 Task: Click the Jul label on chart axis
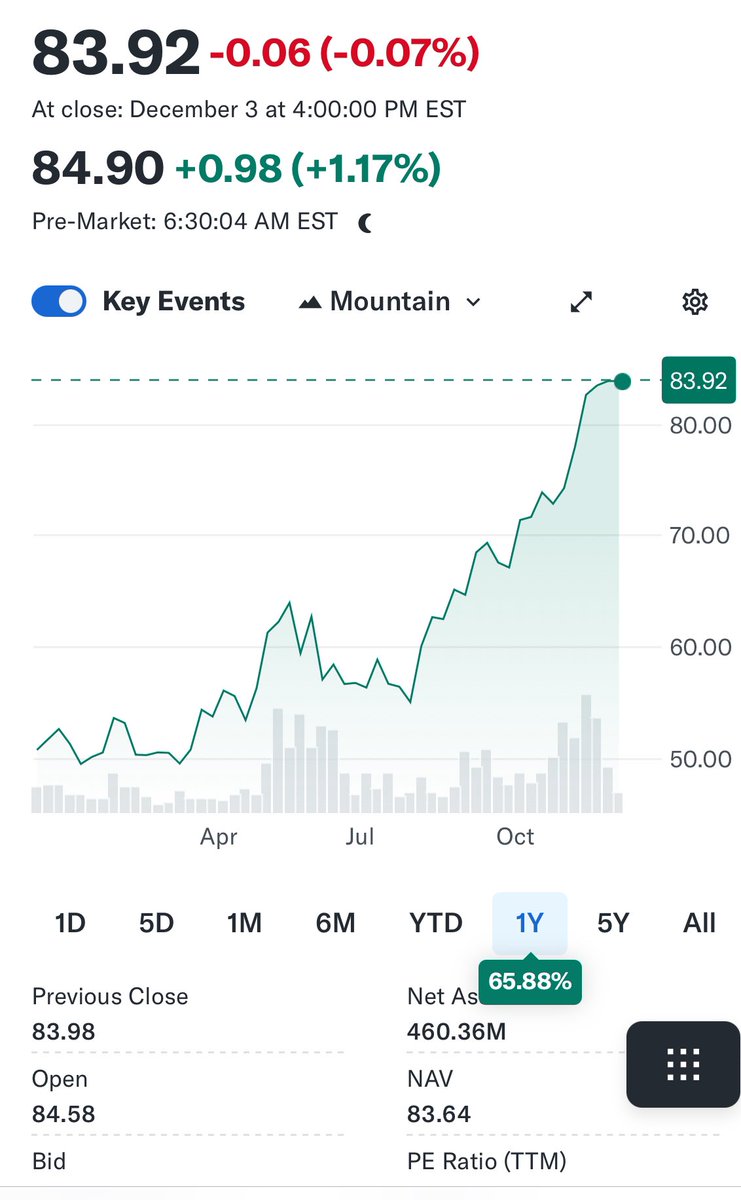(360, 837)
